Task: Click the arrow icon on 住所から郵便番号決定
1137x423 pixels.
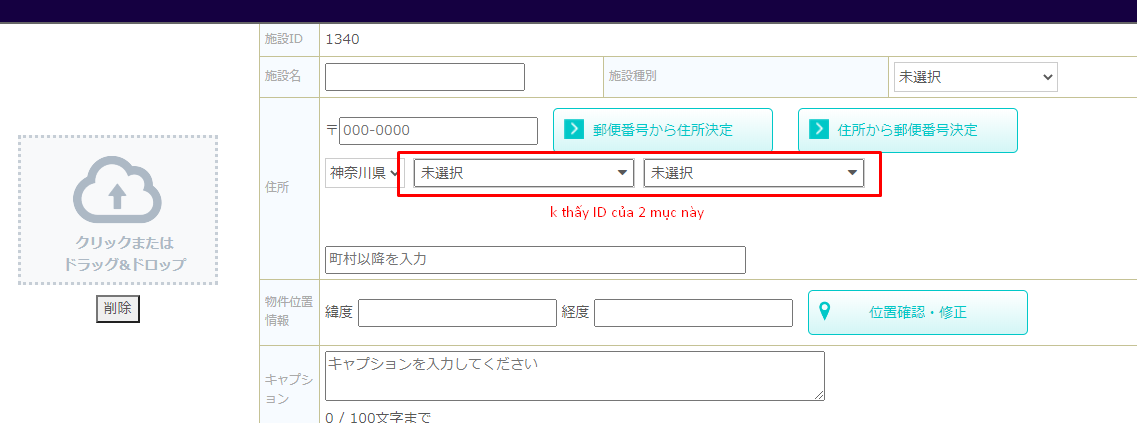Action: pos(819,130)
